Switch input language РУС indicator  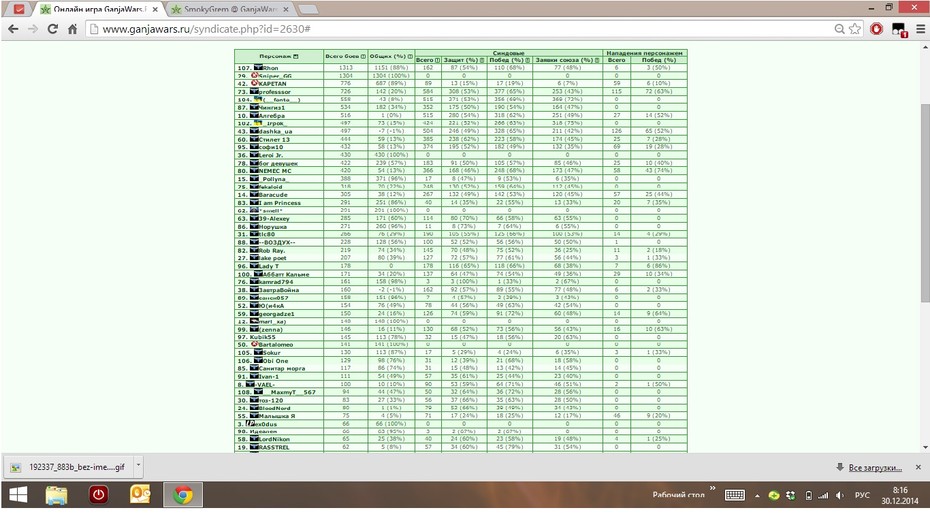[862, 495]
